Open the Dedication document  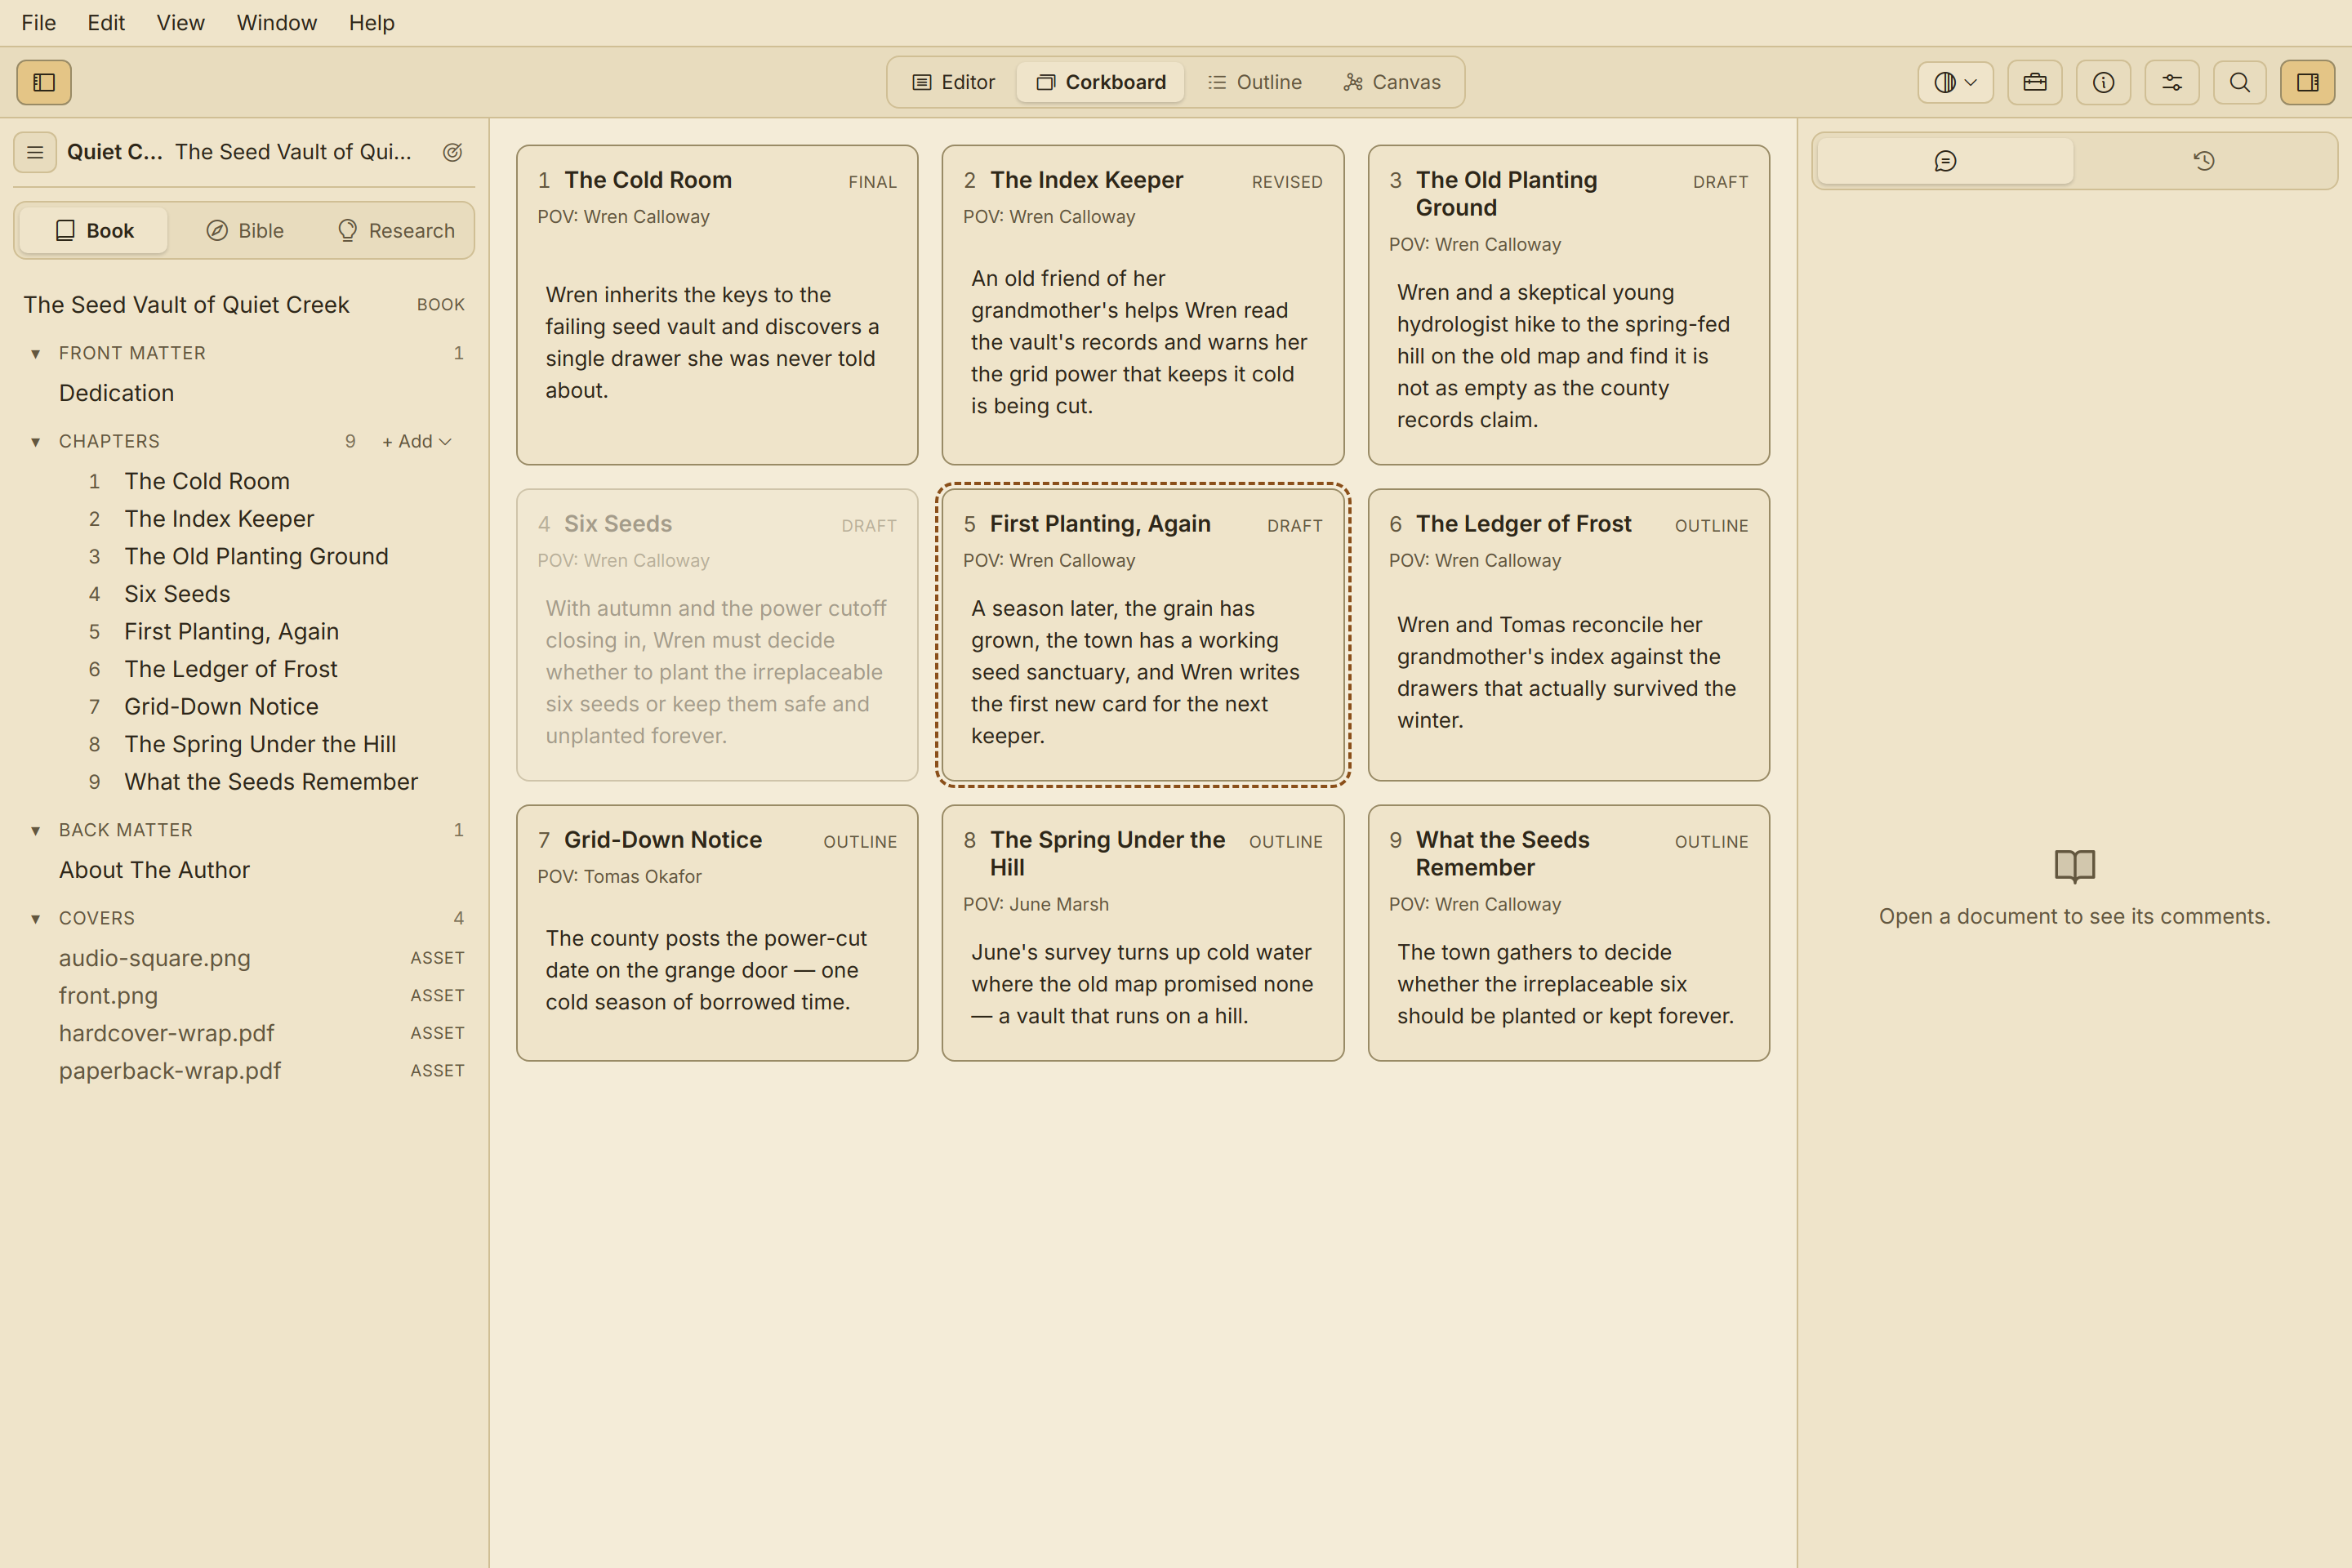coord(244,393)
